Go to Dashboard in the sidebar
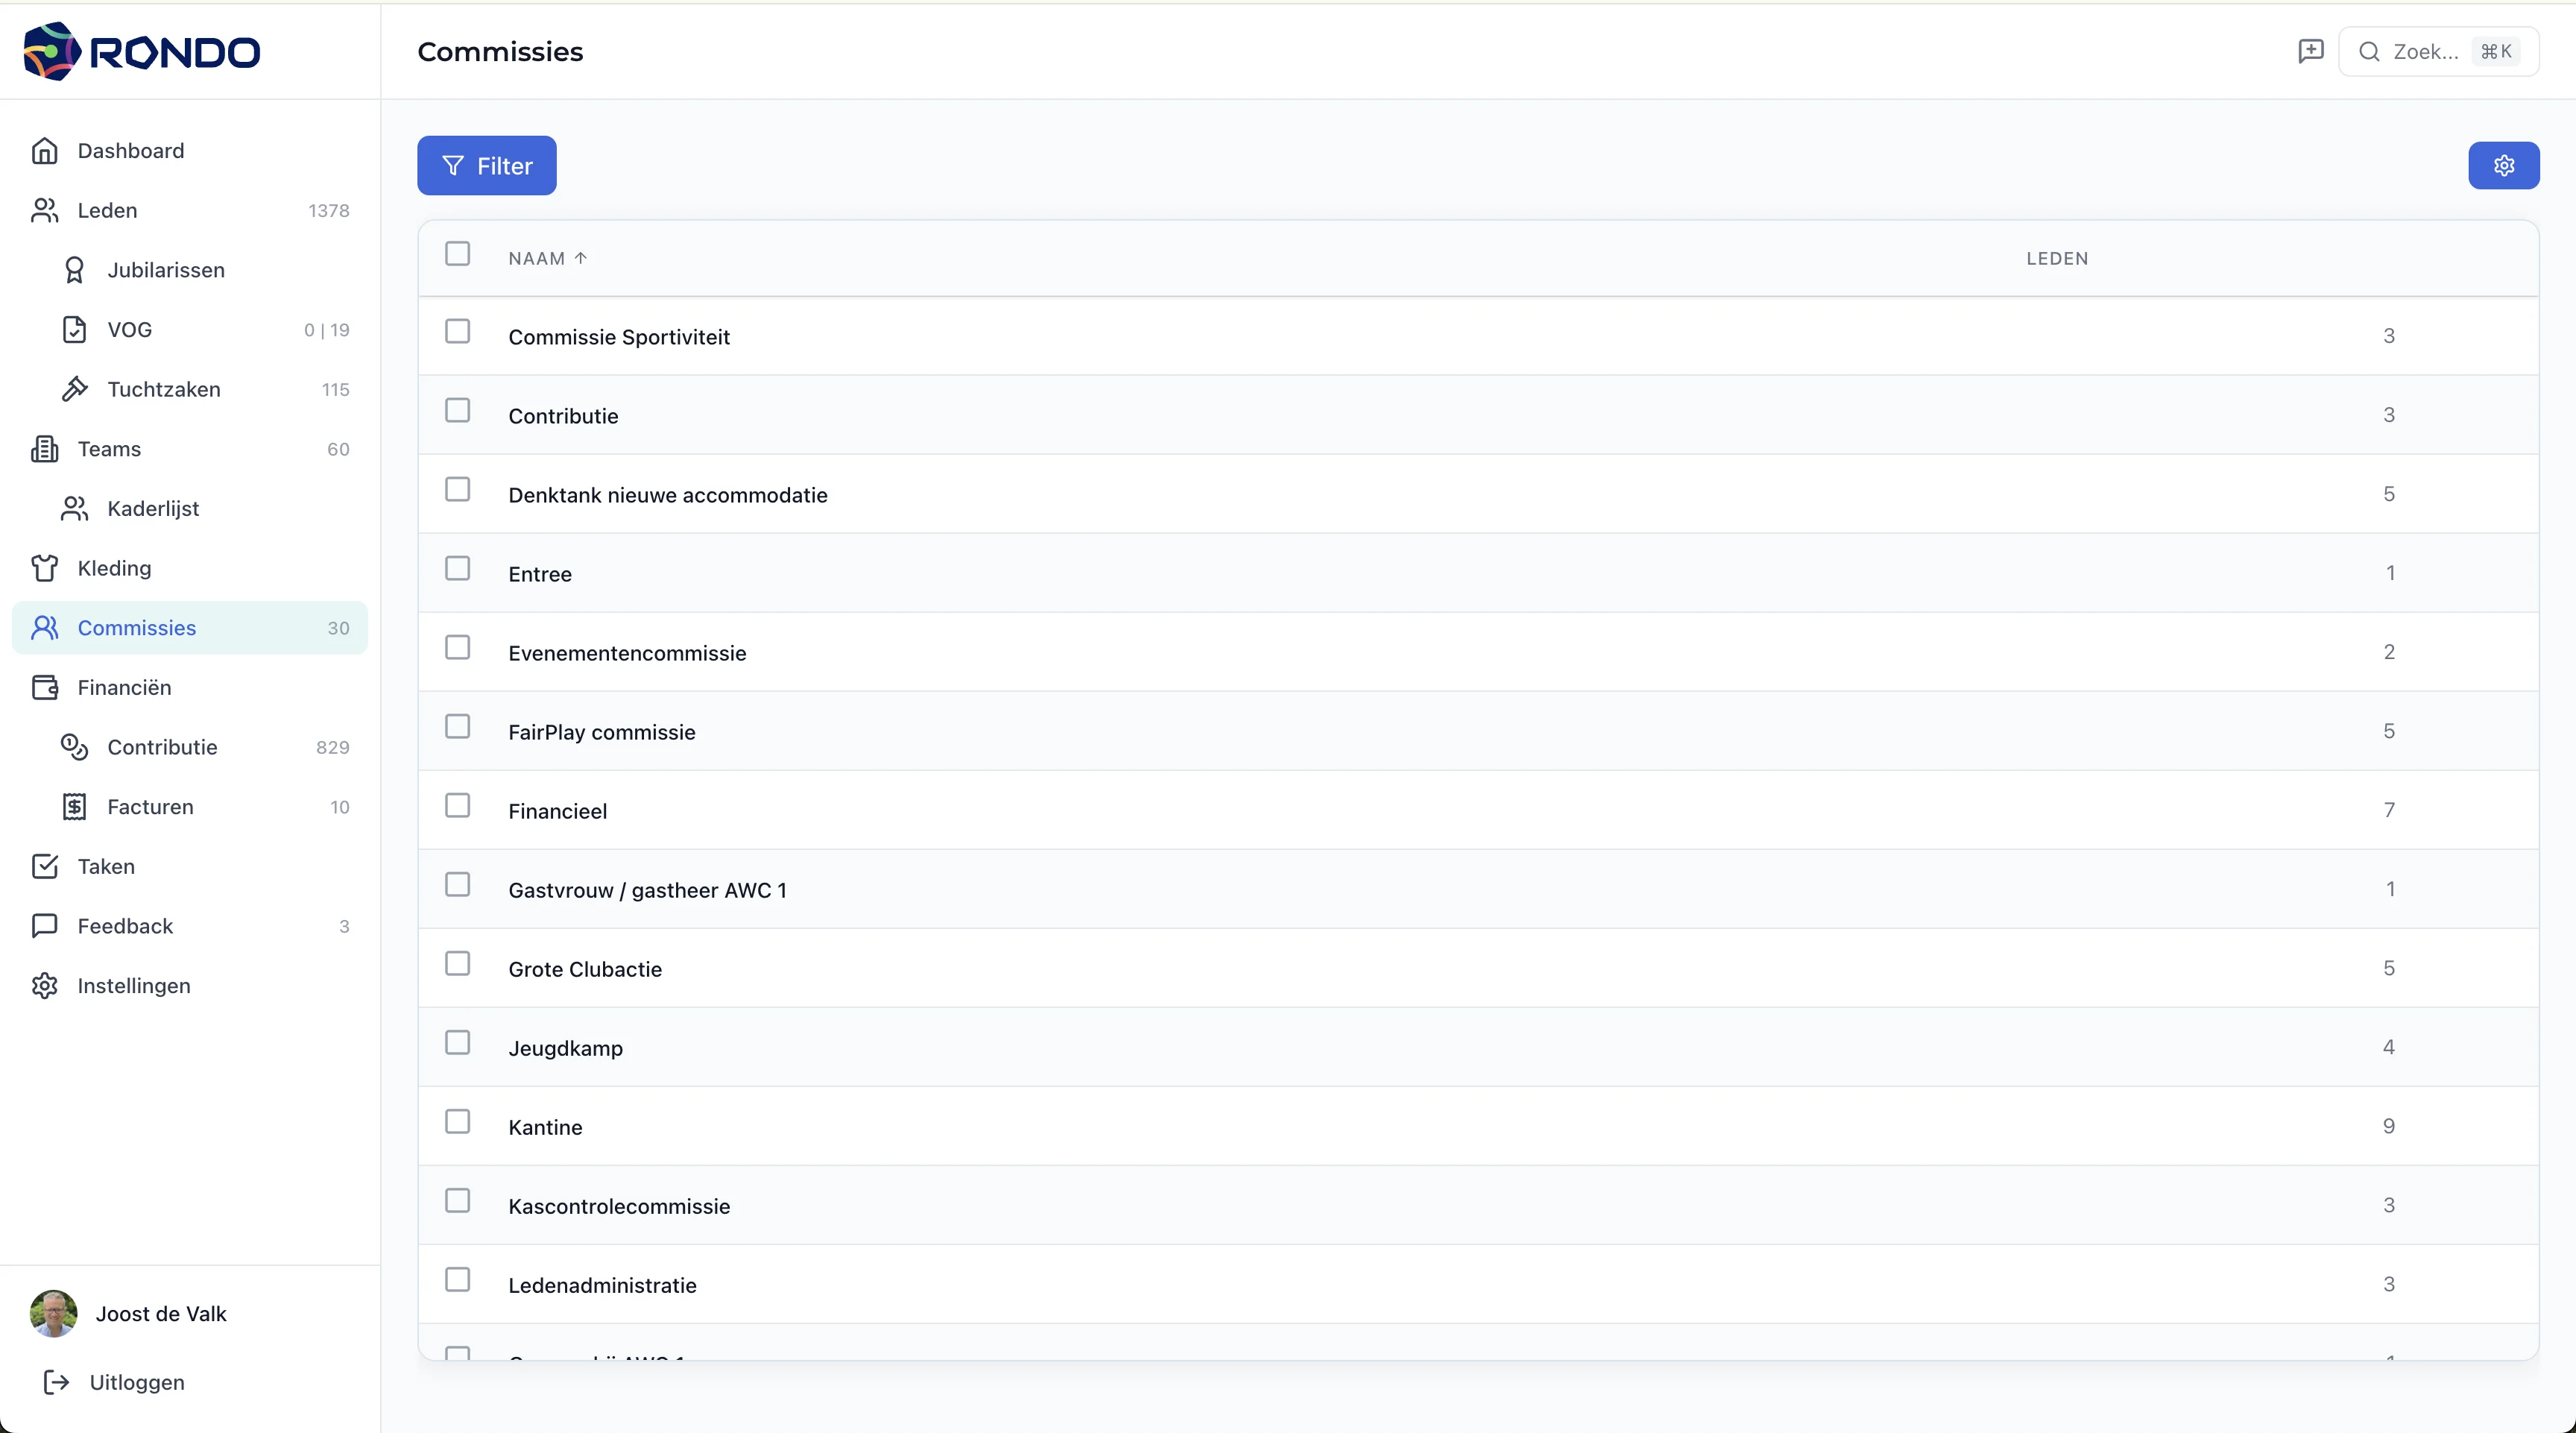The width and height of the screenshot is (2576, 1433). click(131, 151)
